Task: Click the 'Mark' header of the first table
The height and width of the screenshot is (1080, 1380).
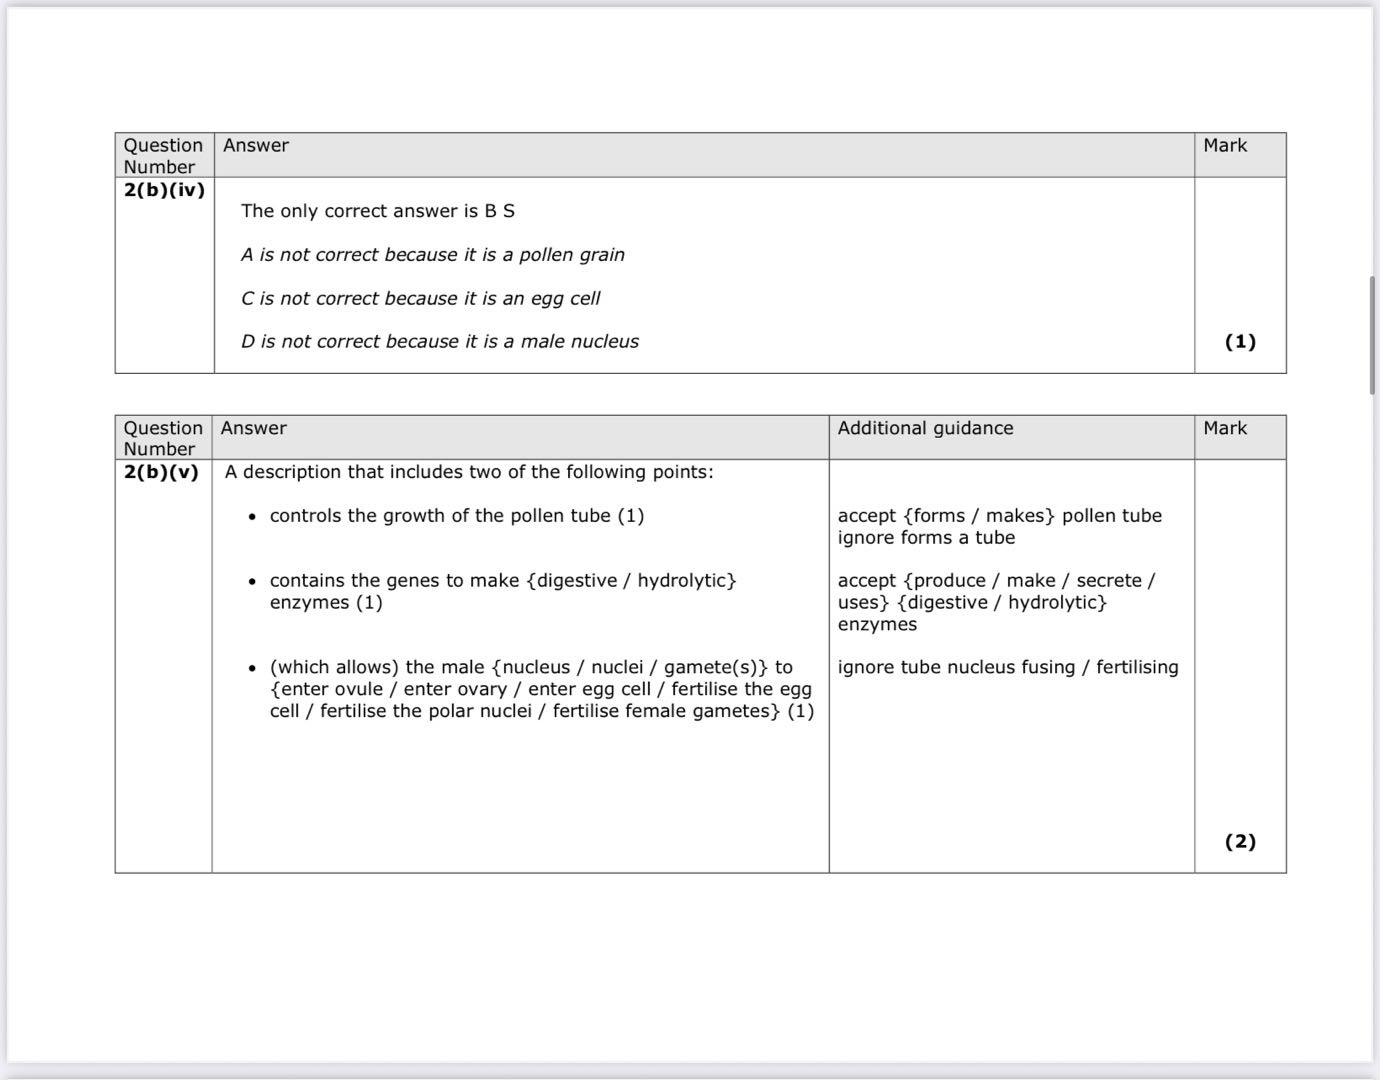Action: tap(1225, 145)
